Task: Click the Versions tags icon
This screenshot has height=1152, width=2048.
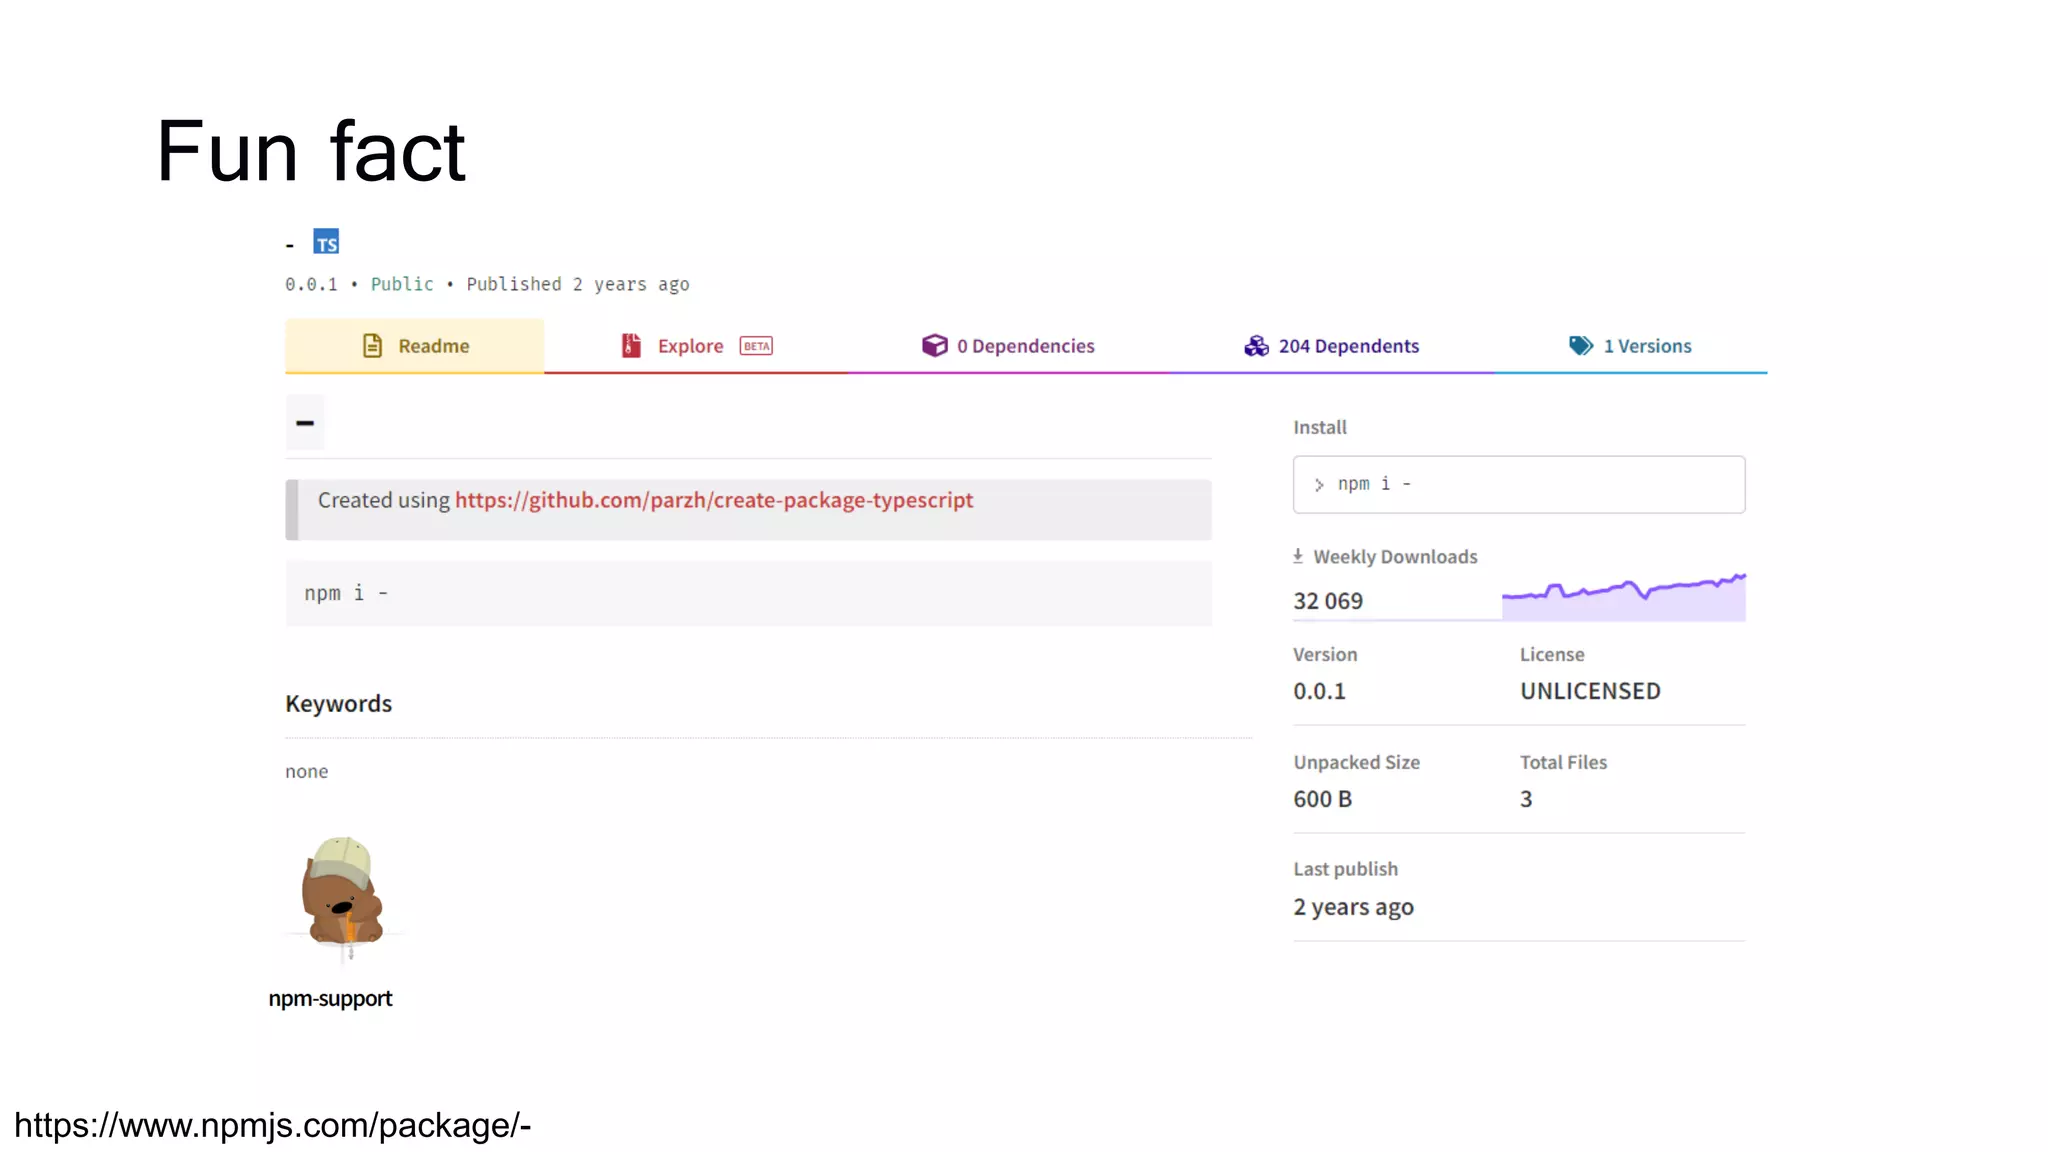Action: pyautogui.click(x=1581, y=346)
